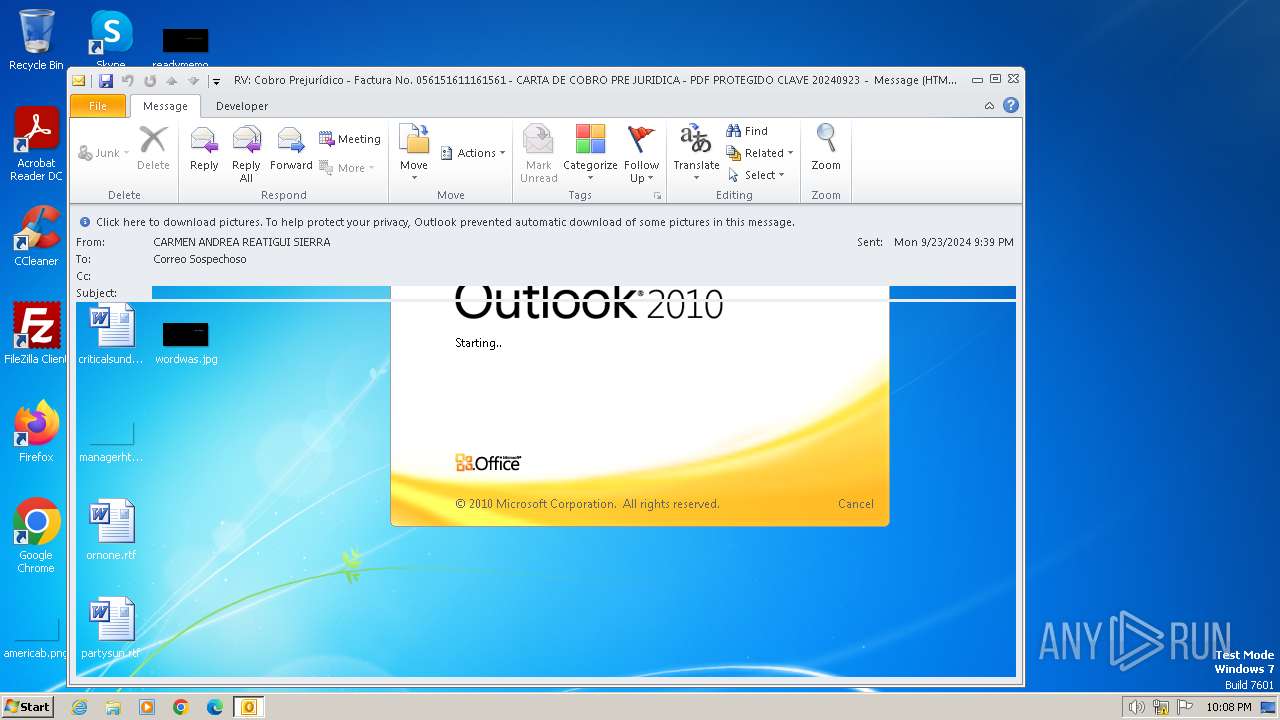The width and height of the screenshot is (1280, 720).
Task: Open Follow Up flag options
Action: pyautogui.click(x=641, y=154)
